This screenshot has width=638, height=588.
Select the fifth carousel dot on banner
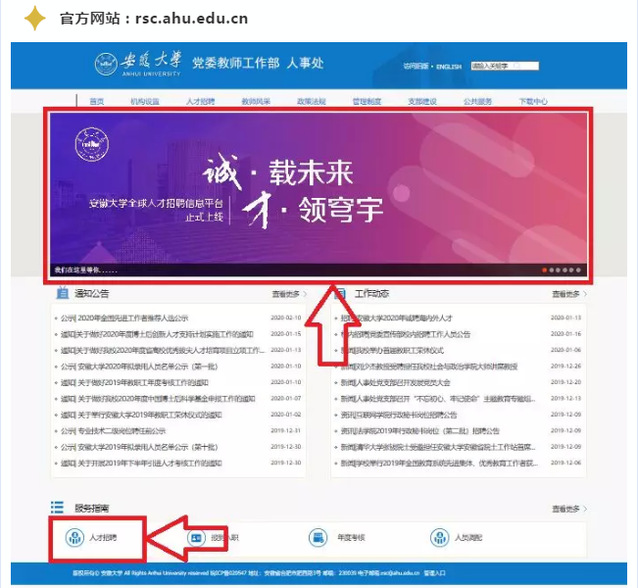(571, 270)
